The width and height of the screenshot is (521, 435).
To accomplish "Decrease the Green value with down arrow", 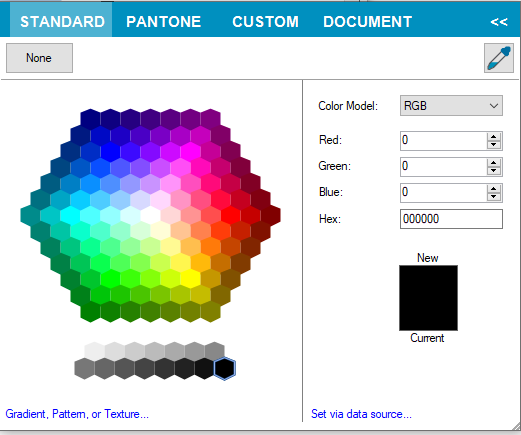I will 494,171.
